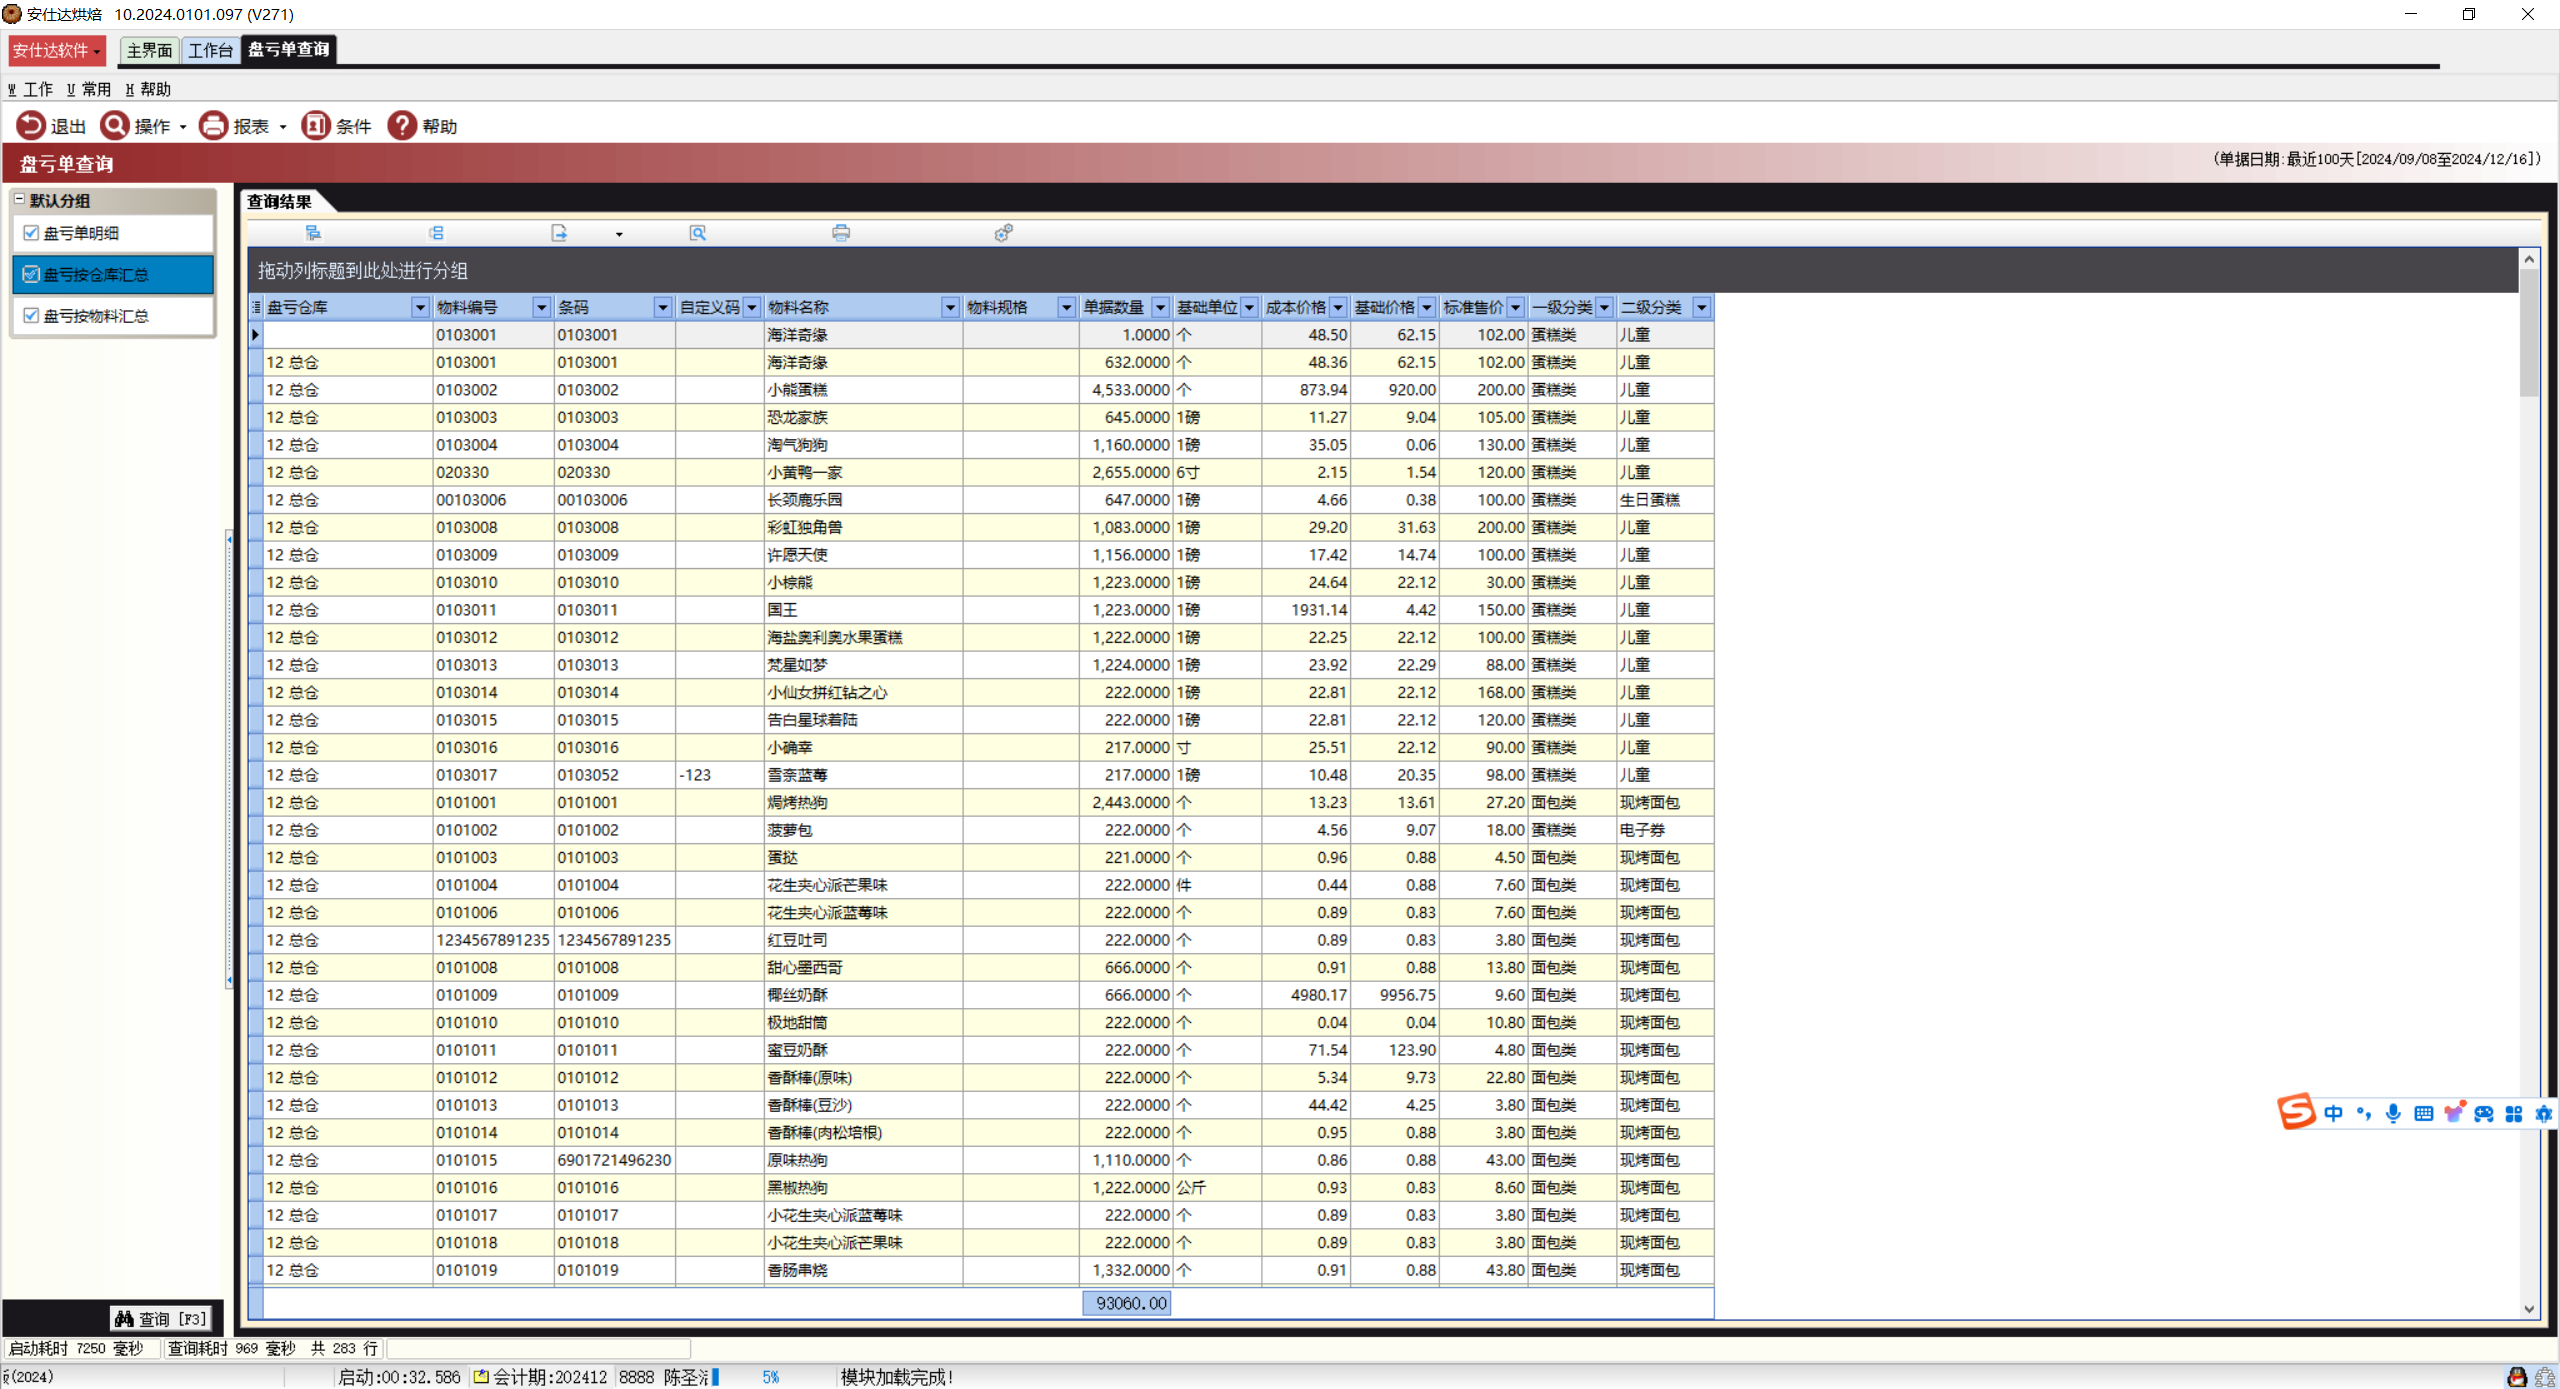Click the collapse grouping icon in results toolbar
The height and width of the screenshot is (1389, 2560).
click(x=436, y=233)
